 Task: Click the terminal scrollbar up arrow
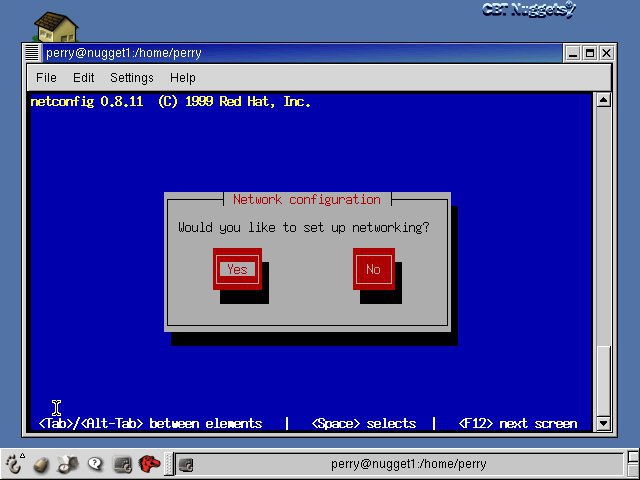tap(603, 100)
